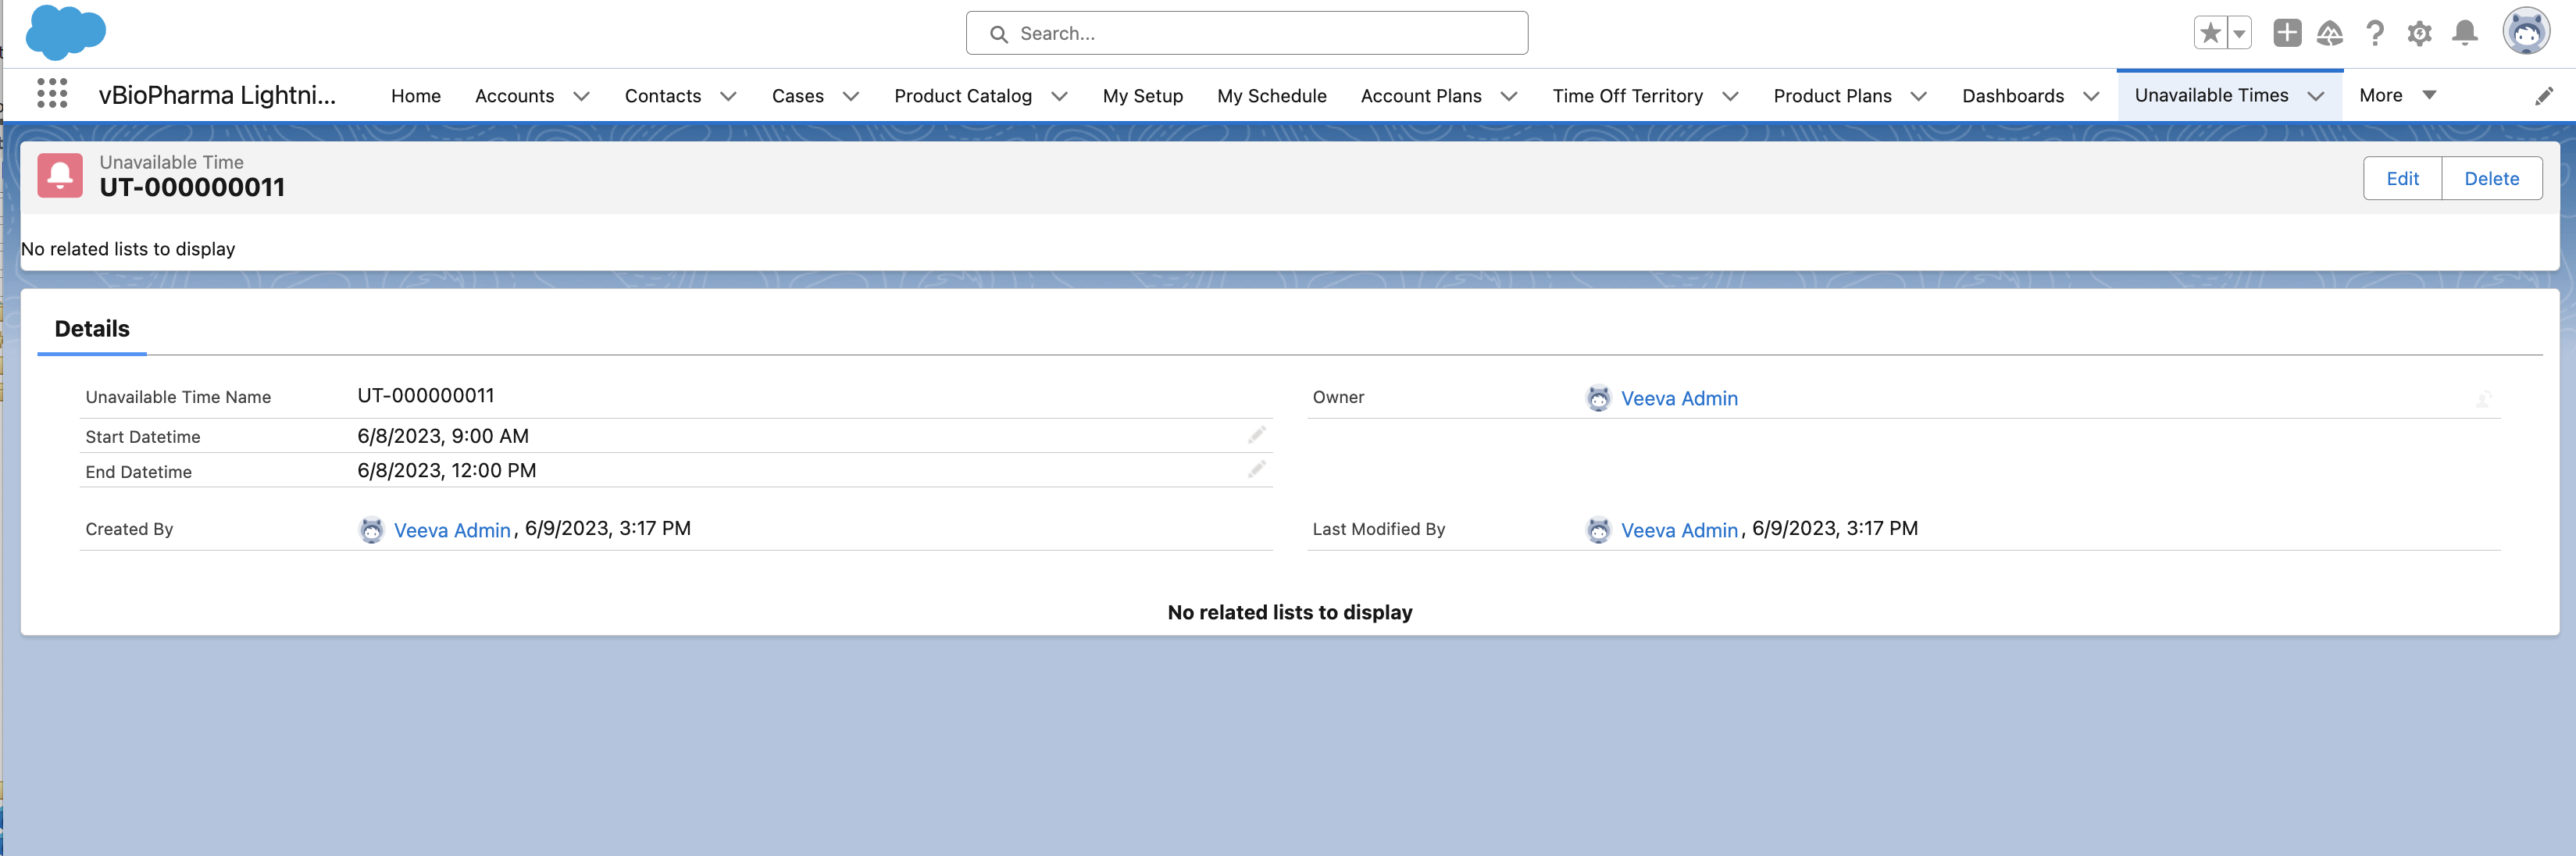Expand the Unavailable Times tab chevron
The image size is (2576, 856).
[2316, 96]
